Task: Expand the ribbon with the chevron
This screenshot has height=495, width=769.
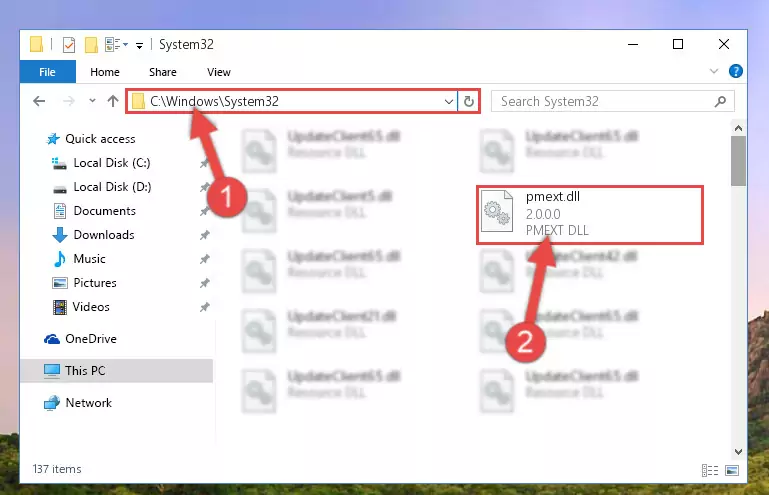Action: (714, 72)
